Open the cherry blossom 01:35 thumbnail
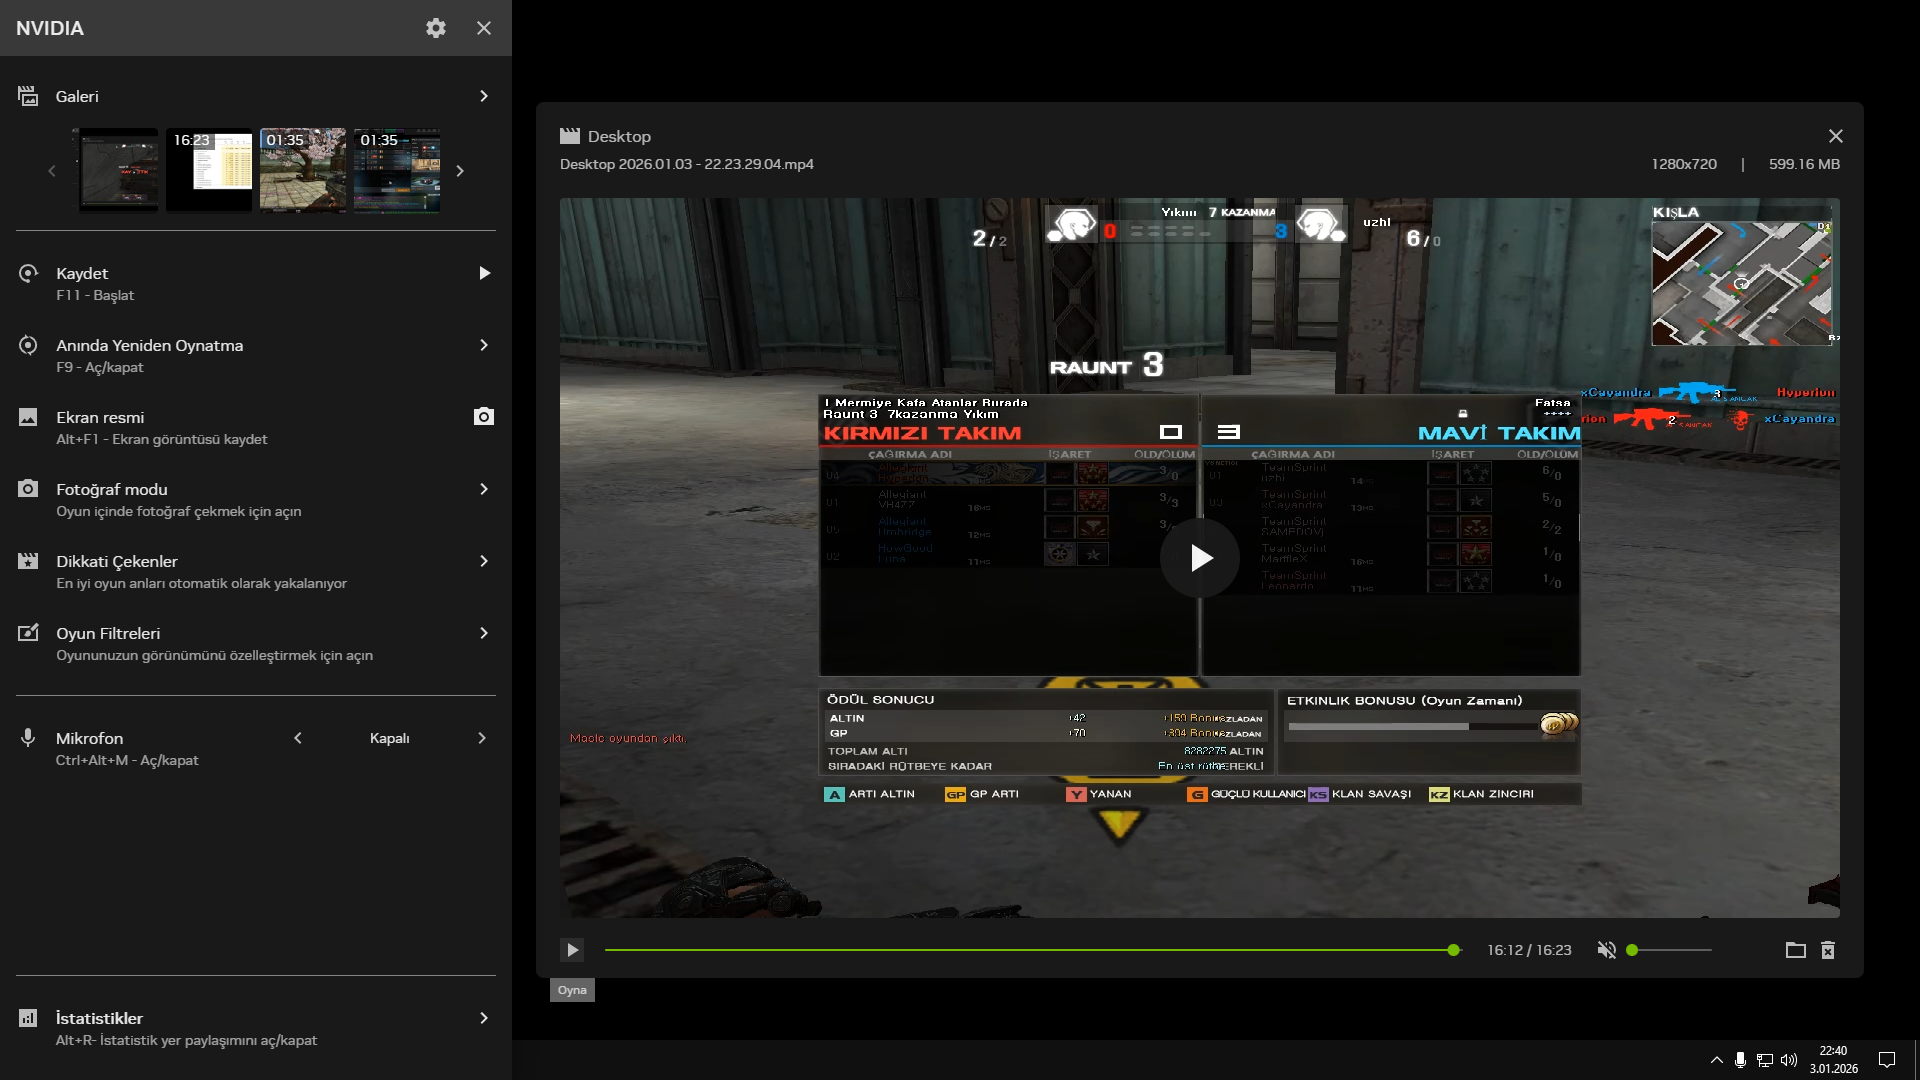 (303, 170)
